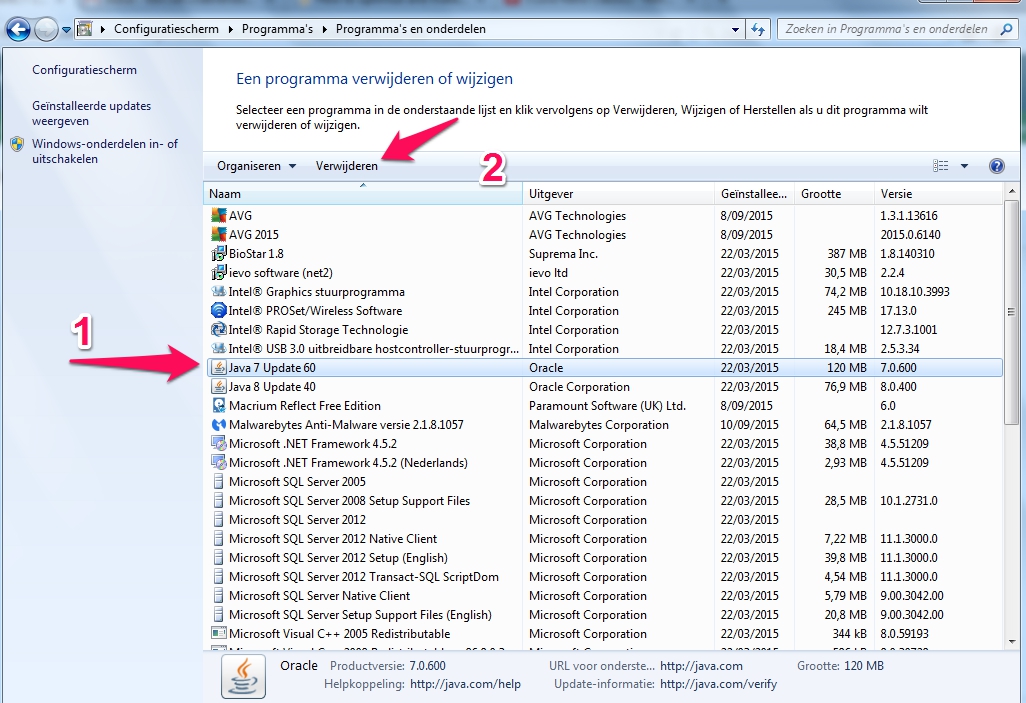This screenshot has width=1026, height=703.
Task: Open Geïnstalleerde updates weergeven link
Action: (91, 113)
